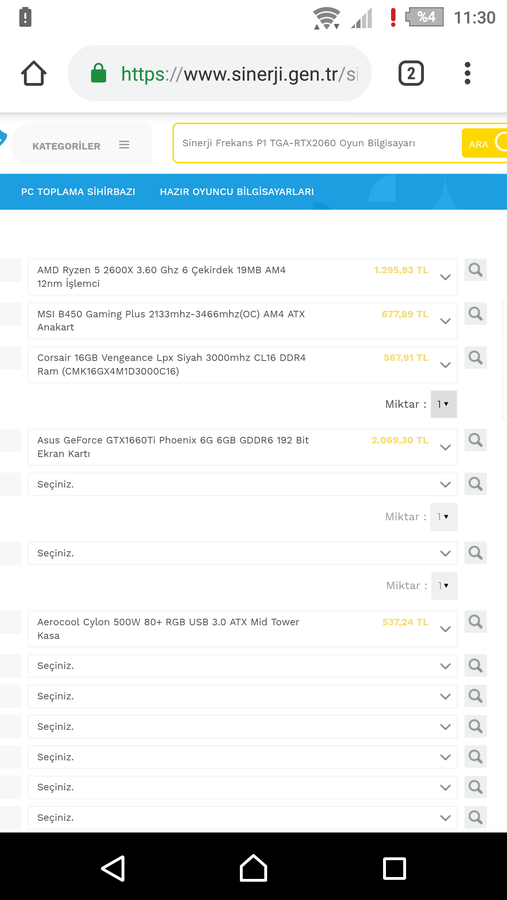Expand the Asus GeForce GTX1660Ti dropdown
This screenshot has width=507, height=900.
click(242, 447)
